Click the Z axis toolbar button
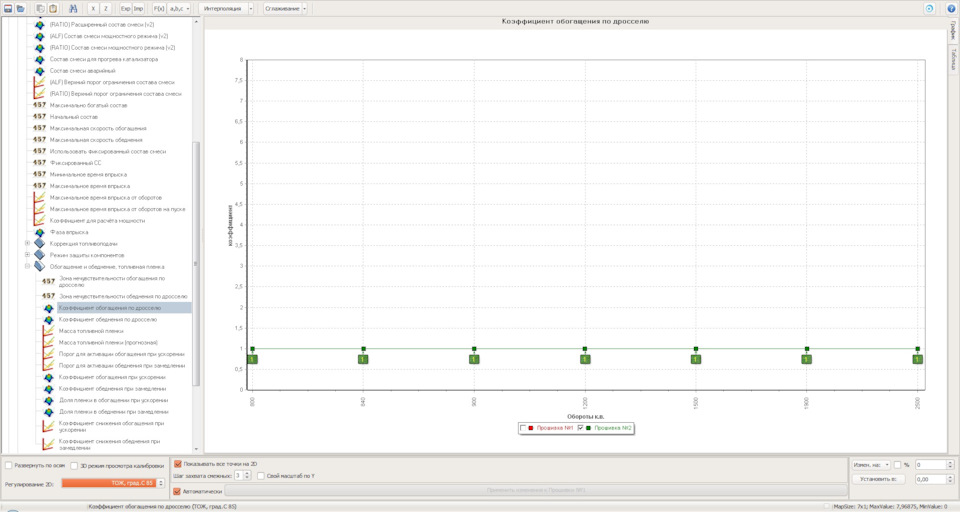Image resolution: width=960 pixels, height=512 pixels. [x=105, y=9]
